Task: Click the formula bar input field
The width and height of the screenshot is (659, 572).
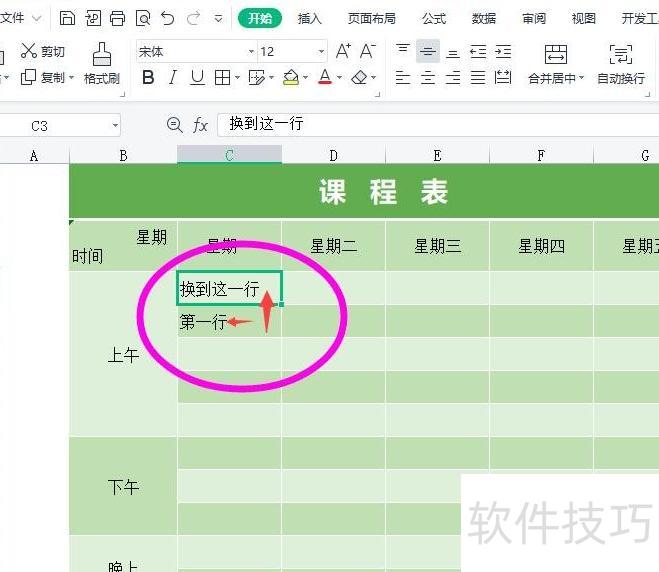Action: point(438,124)
